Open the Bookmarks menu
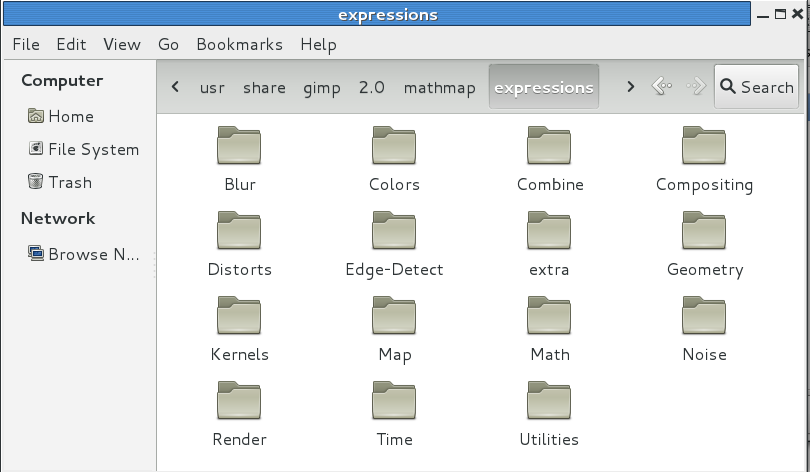 tap(240, 44)
